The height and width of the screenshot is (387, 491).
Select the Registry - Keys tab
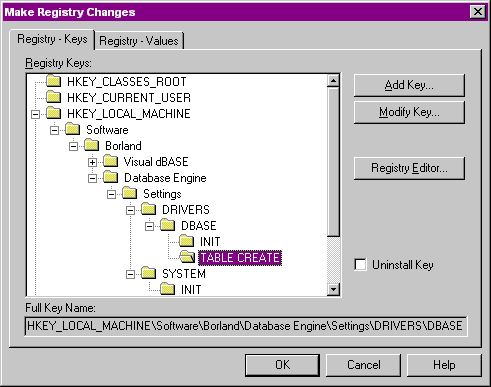[52, 39]
